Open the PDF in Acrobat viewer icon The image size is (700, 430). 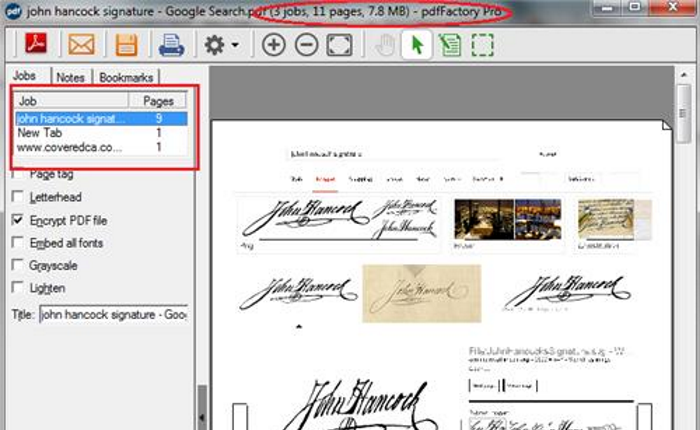pyautogui.click(x=36, y=44)
